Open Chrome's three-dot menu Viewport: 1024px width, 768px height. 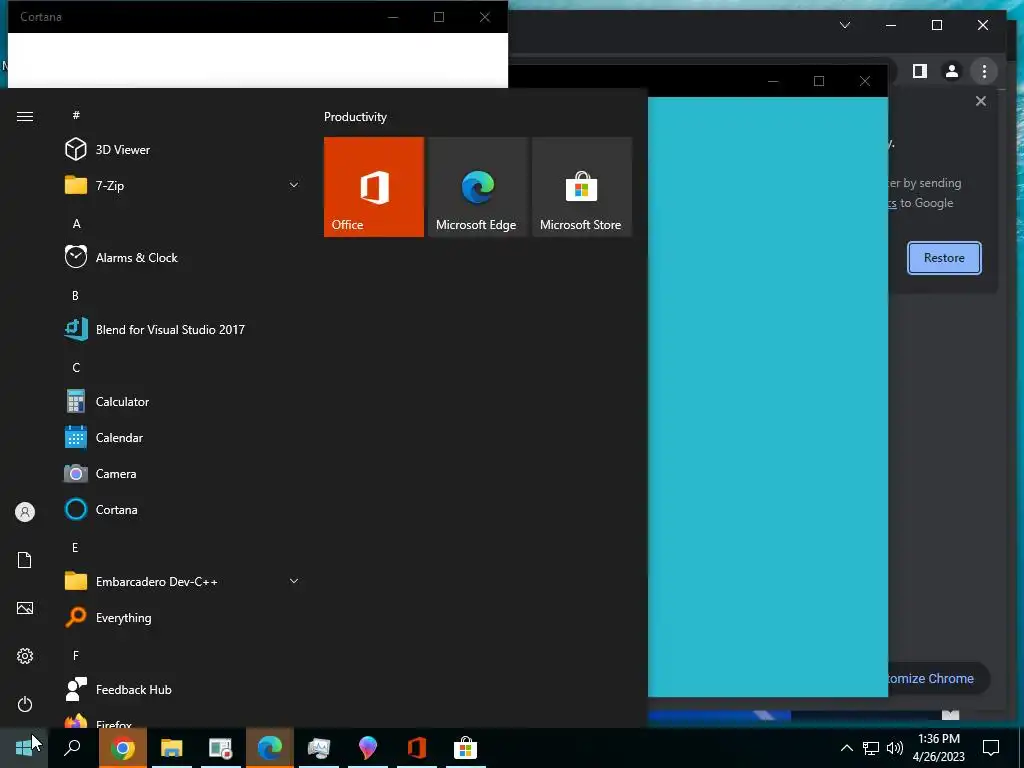(x=984, y=71)
